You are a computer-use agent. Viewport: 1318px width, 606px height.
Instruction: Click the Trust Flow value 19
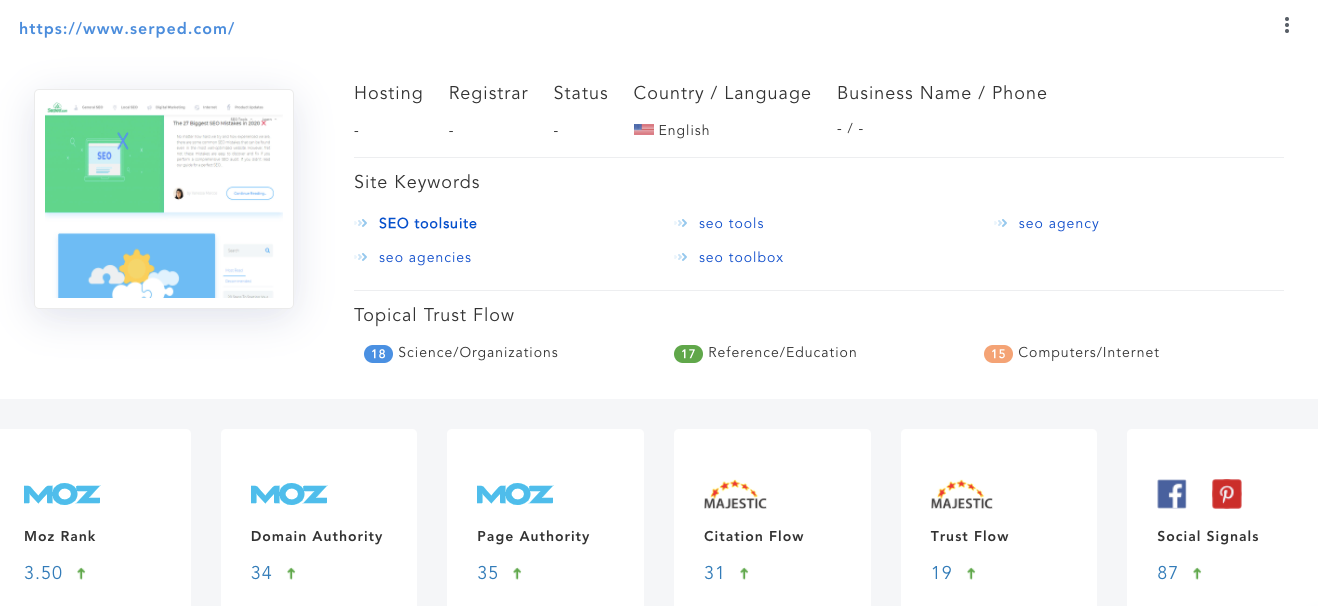941,573
